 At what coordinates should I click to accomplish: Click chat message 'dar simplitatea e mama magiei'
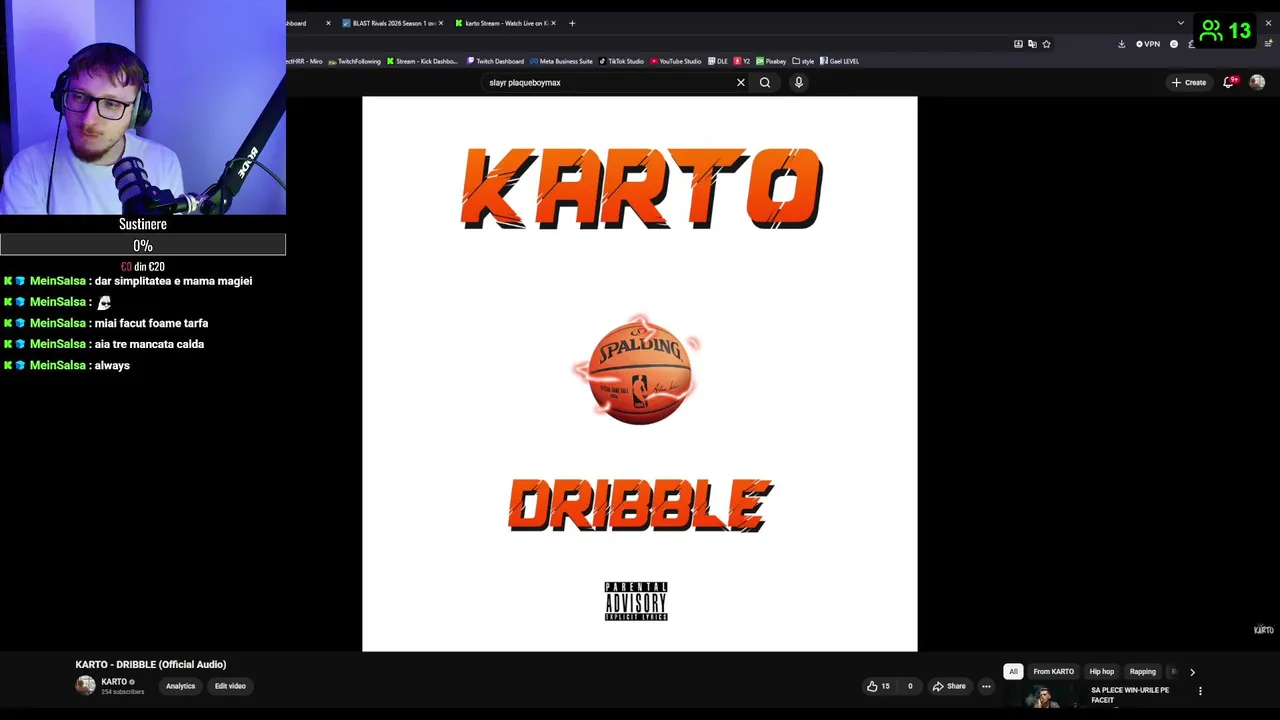(173, 281)
